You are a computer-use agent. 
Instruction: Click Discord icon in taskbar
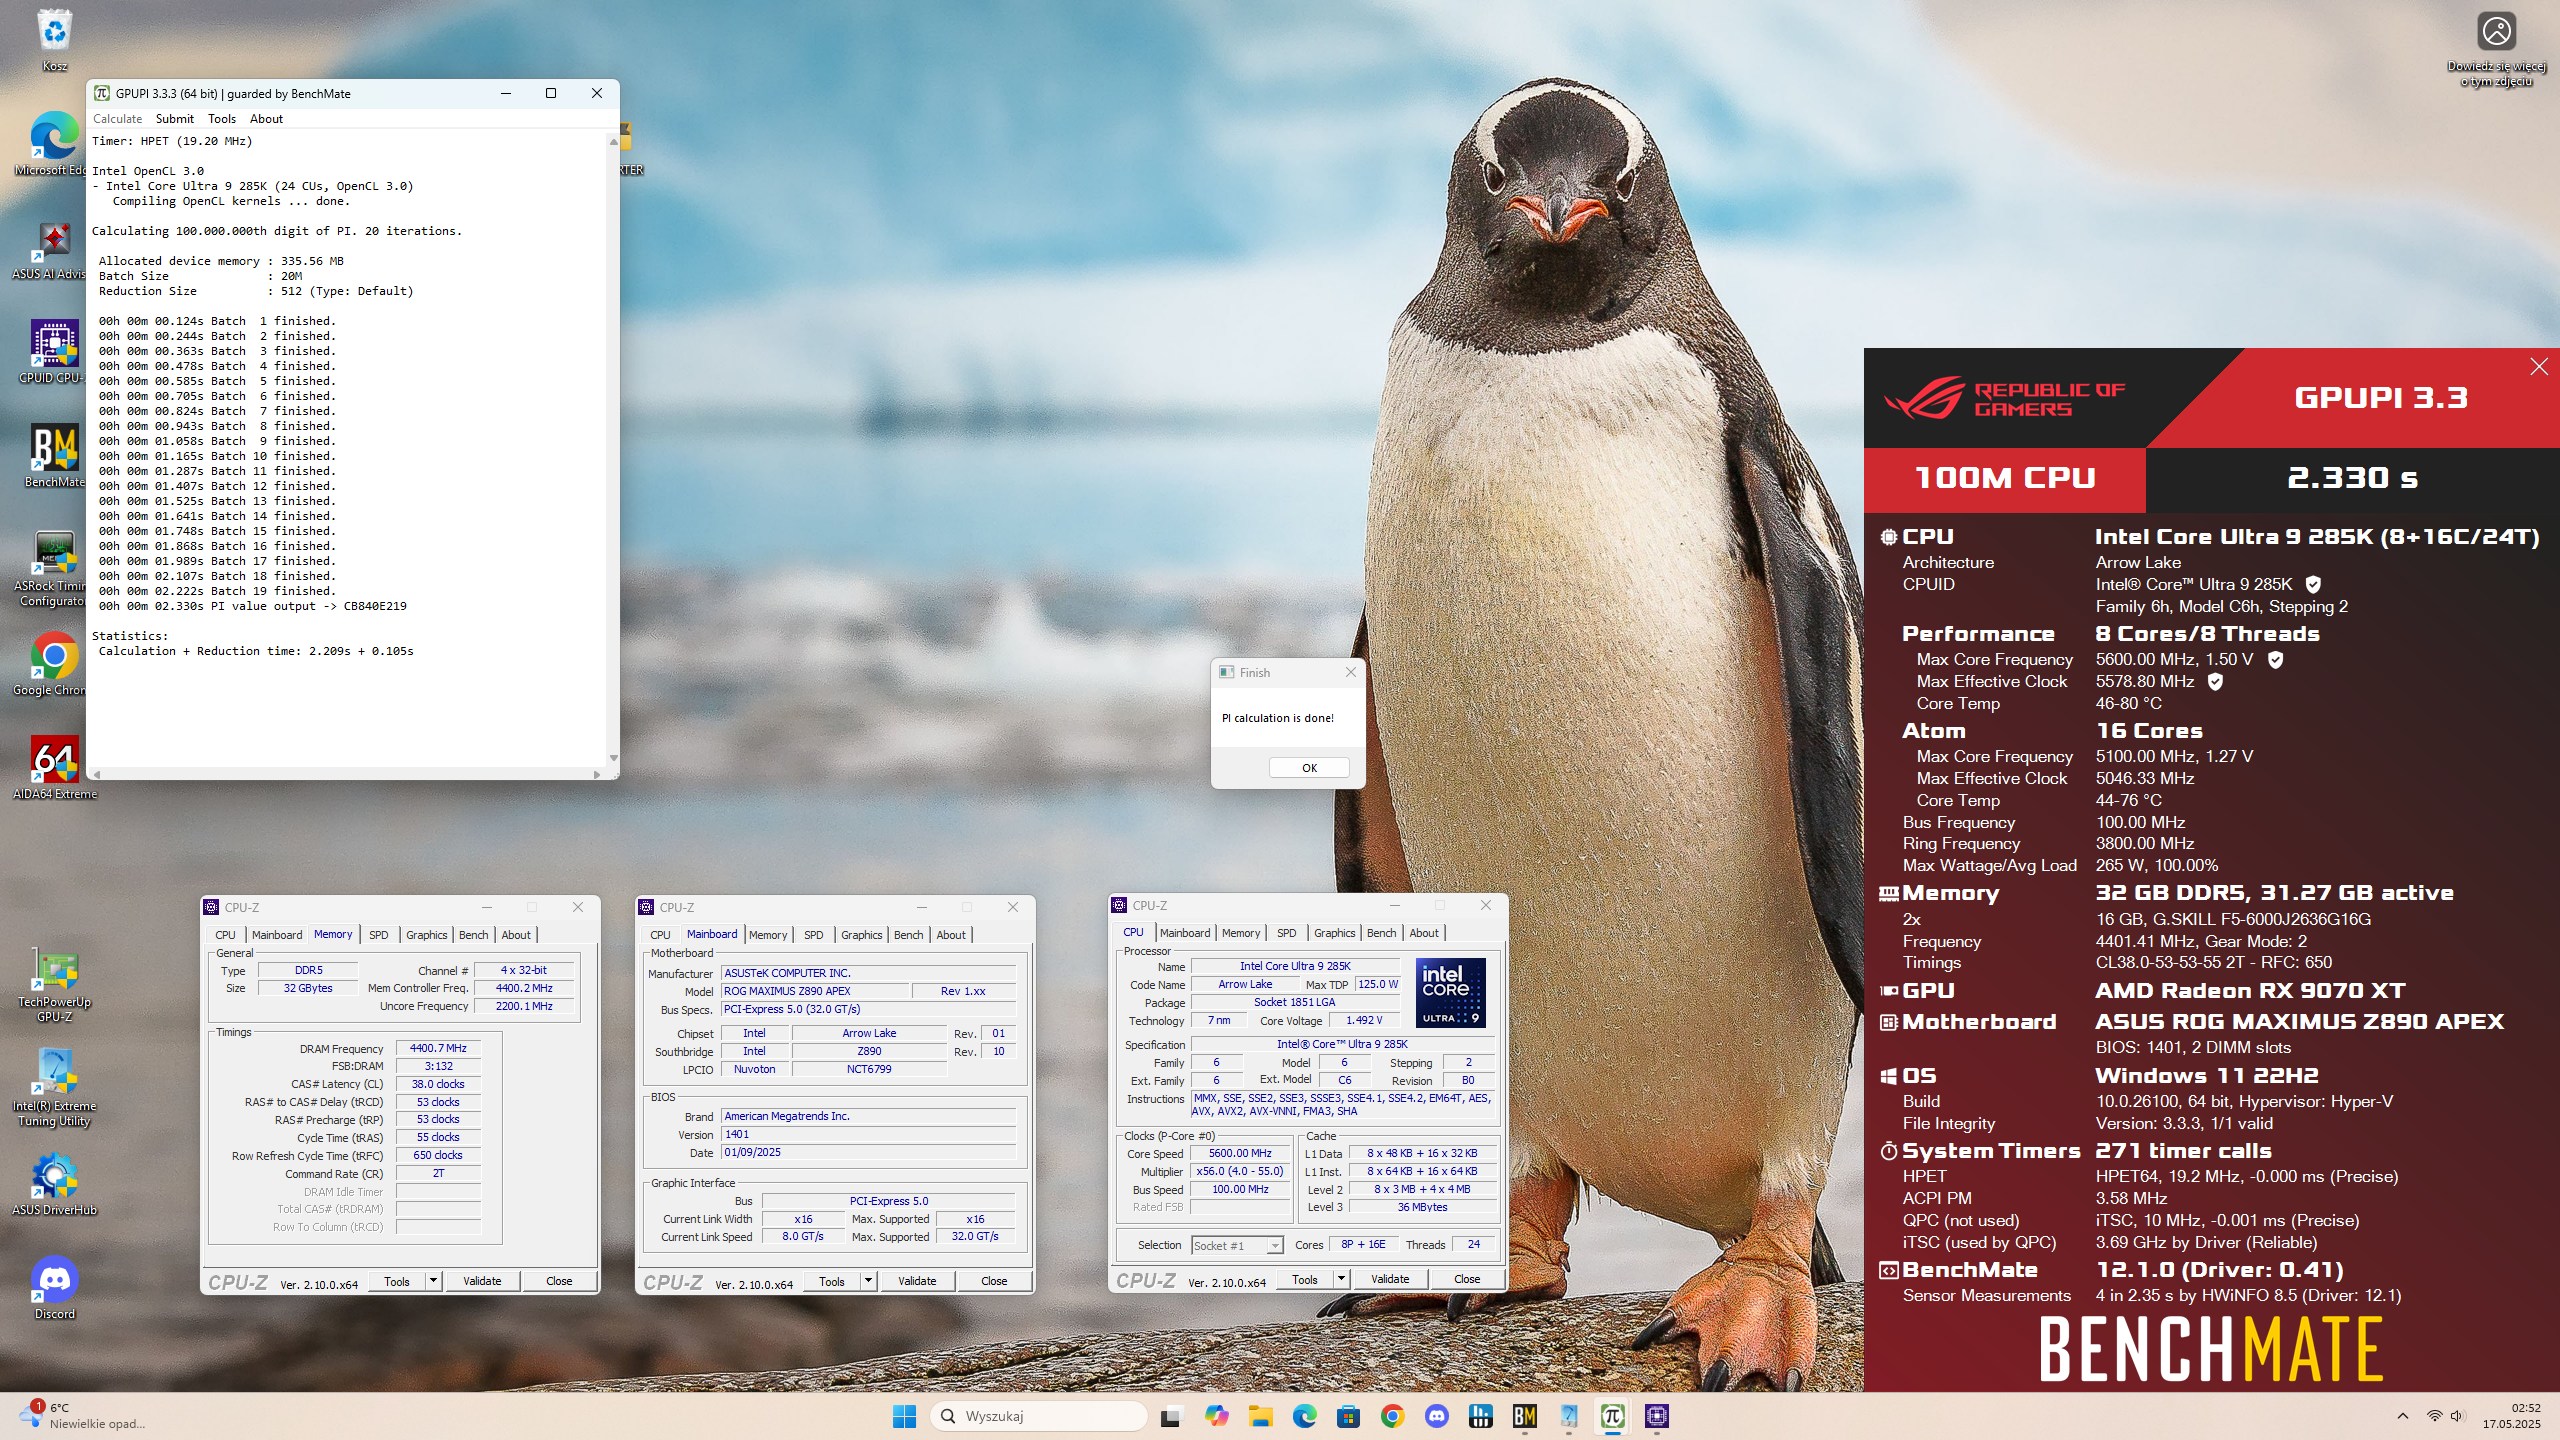(1437, 1416)
